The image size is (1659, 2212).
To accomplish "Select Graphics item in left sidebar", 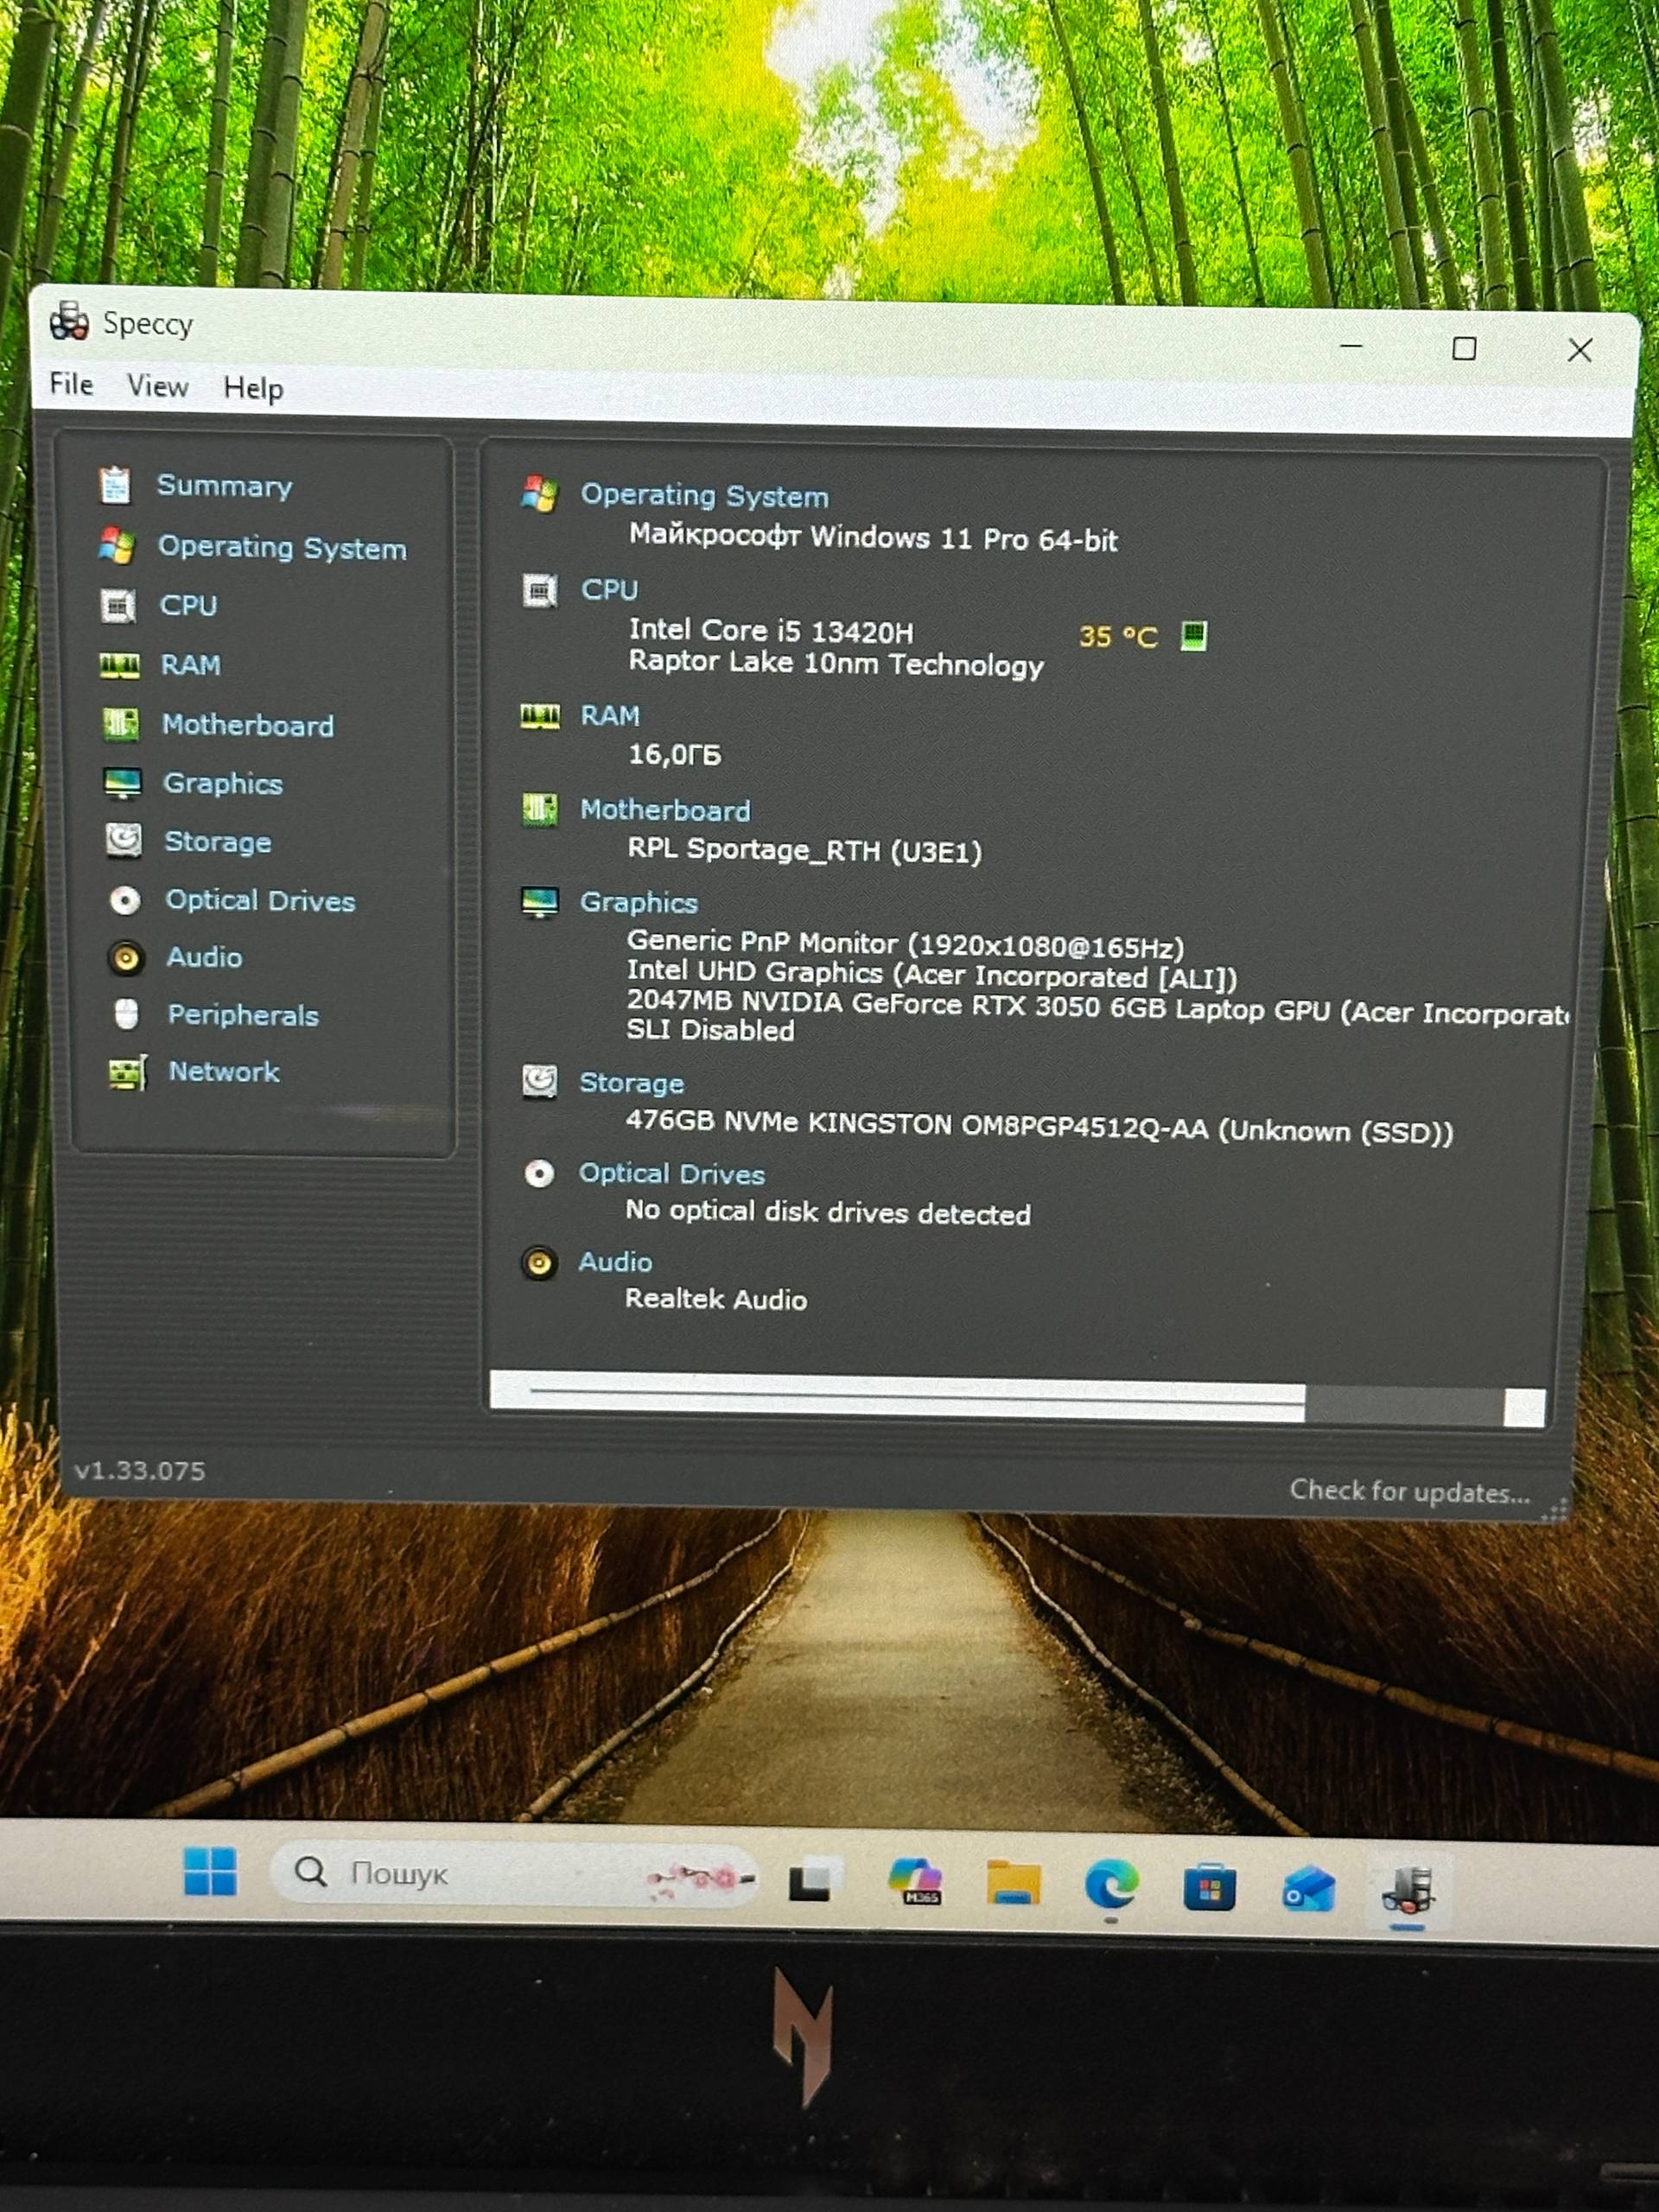I will point(222,783).
